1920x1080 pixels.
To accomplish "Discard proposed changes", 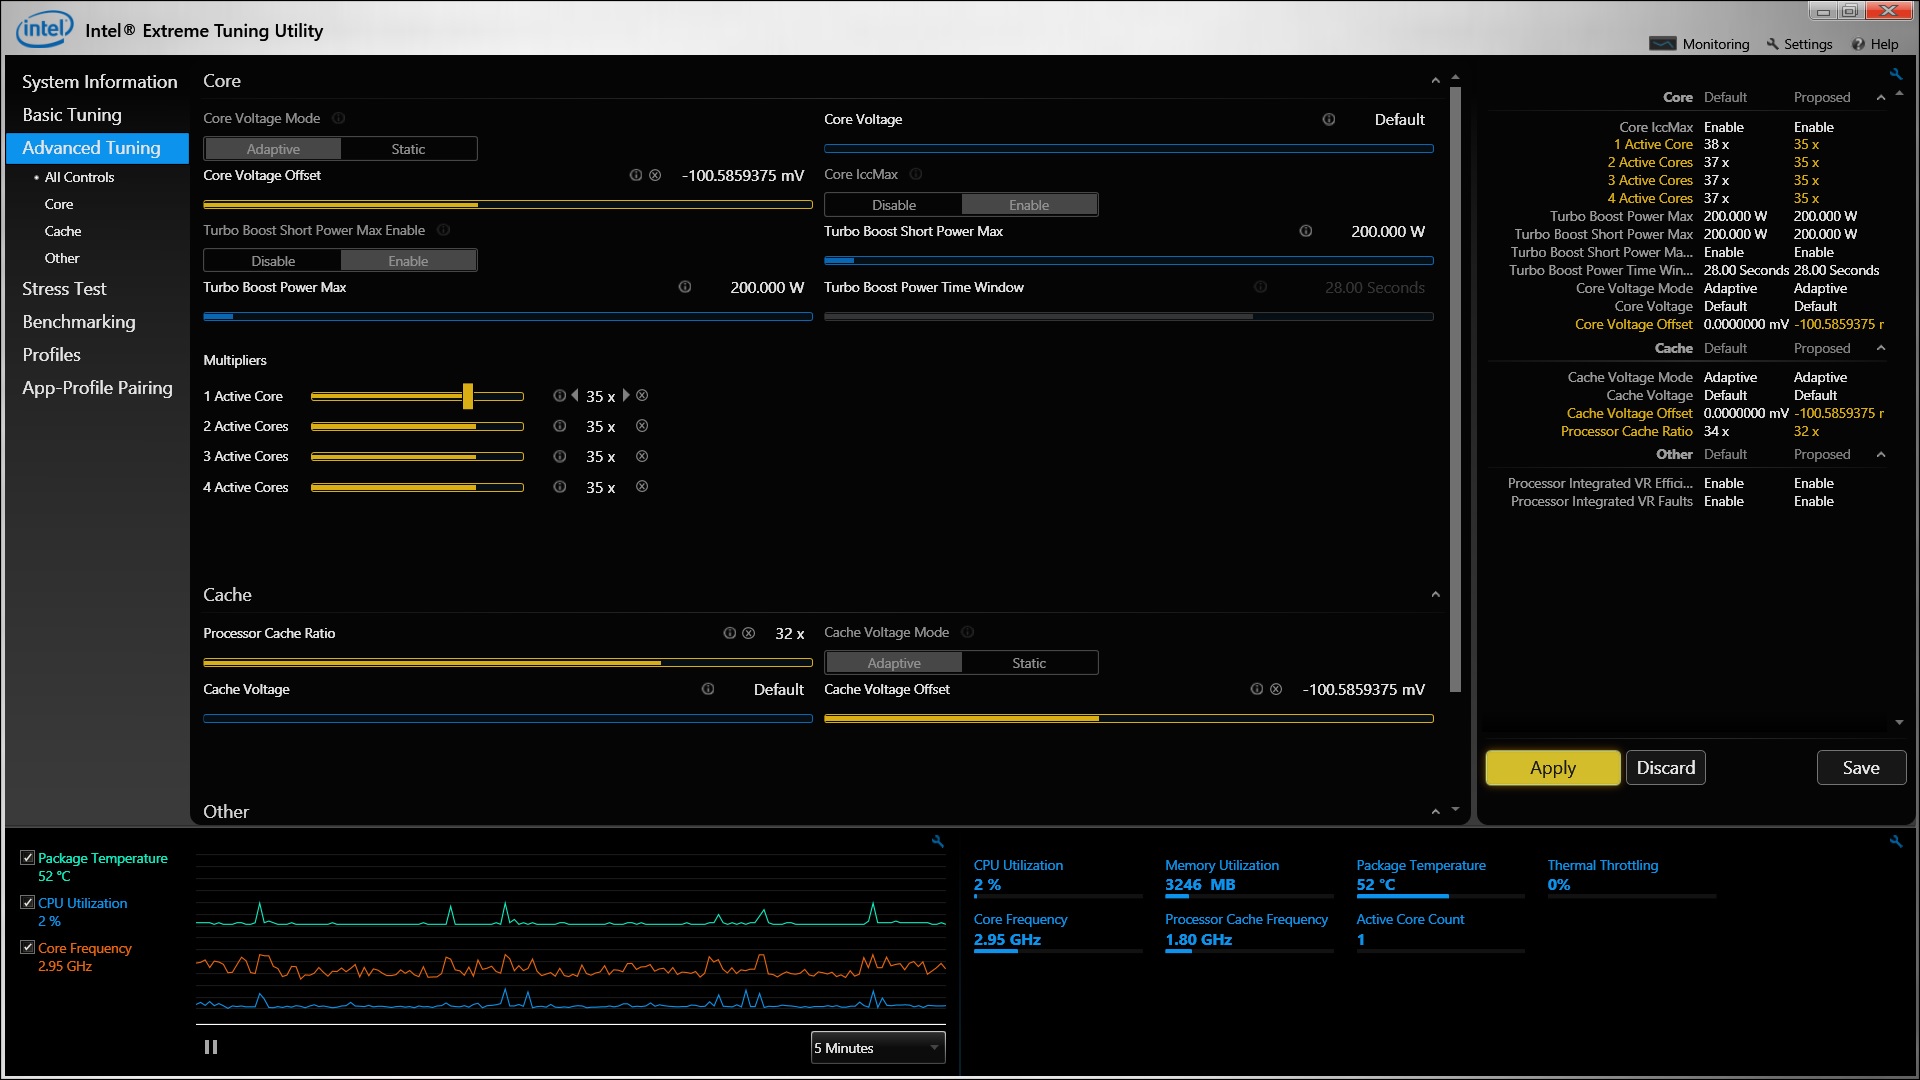I will pos(1666,768).
